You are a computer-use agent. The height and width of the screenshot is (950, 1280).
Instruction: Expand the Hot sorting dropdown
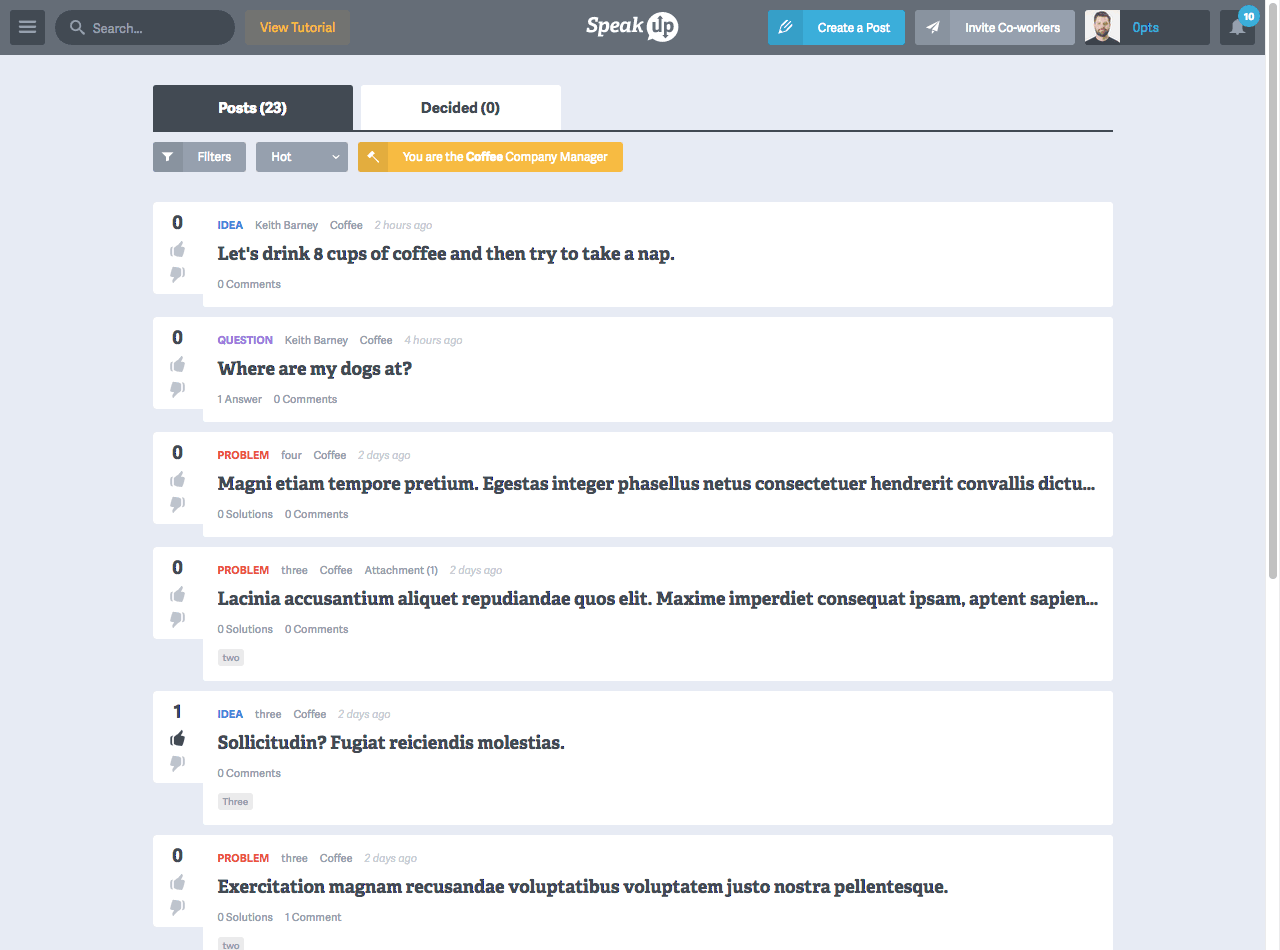(x=301, y=157)
